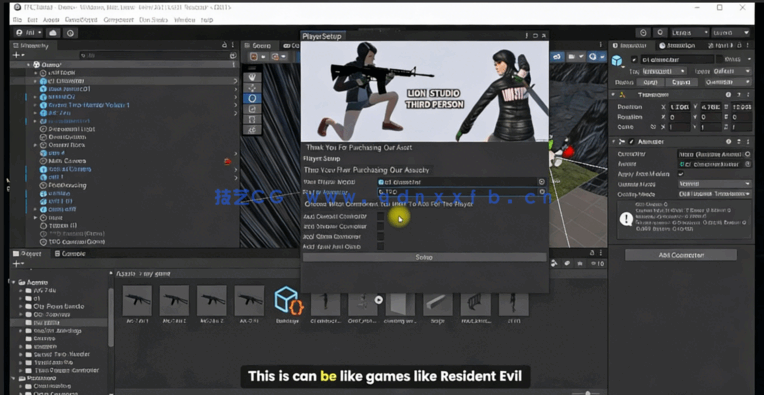Collapse the Transform component
This screenshot has width=764, height=395.
(613, 94)
